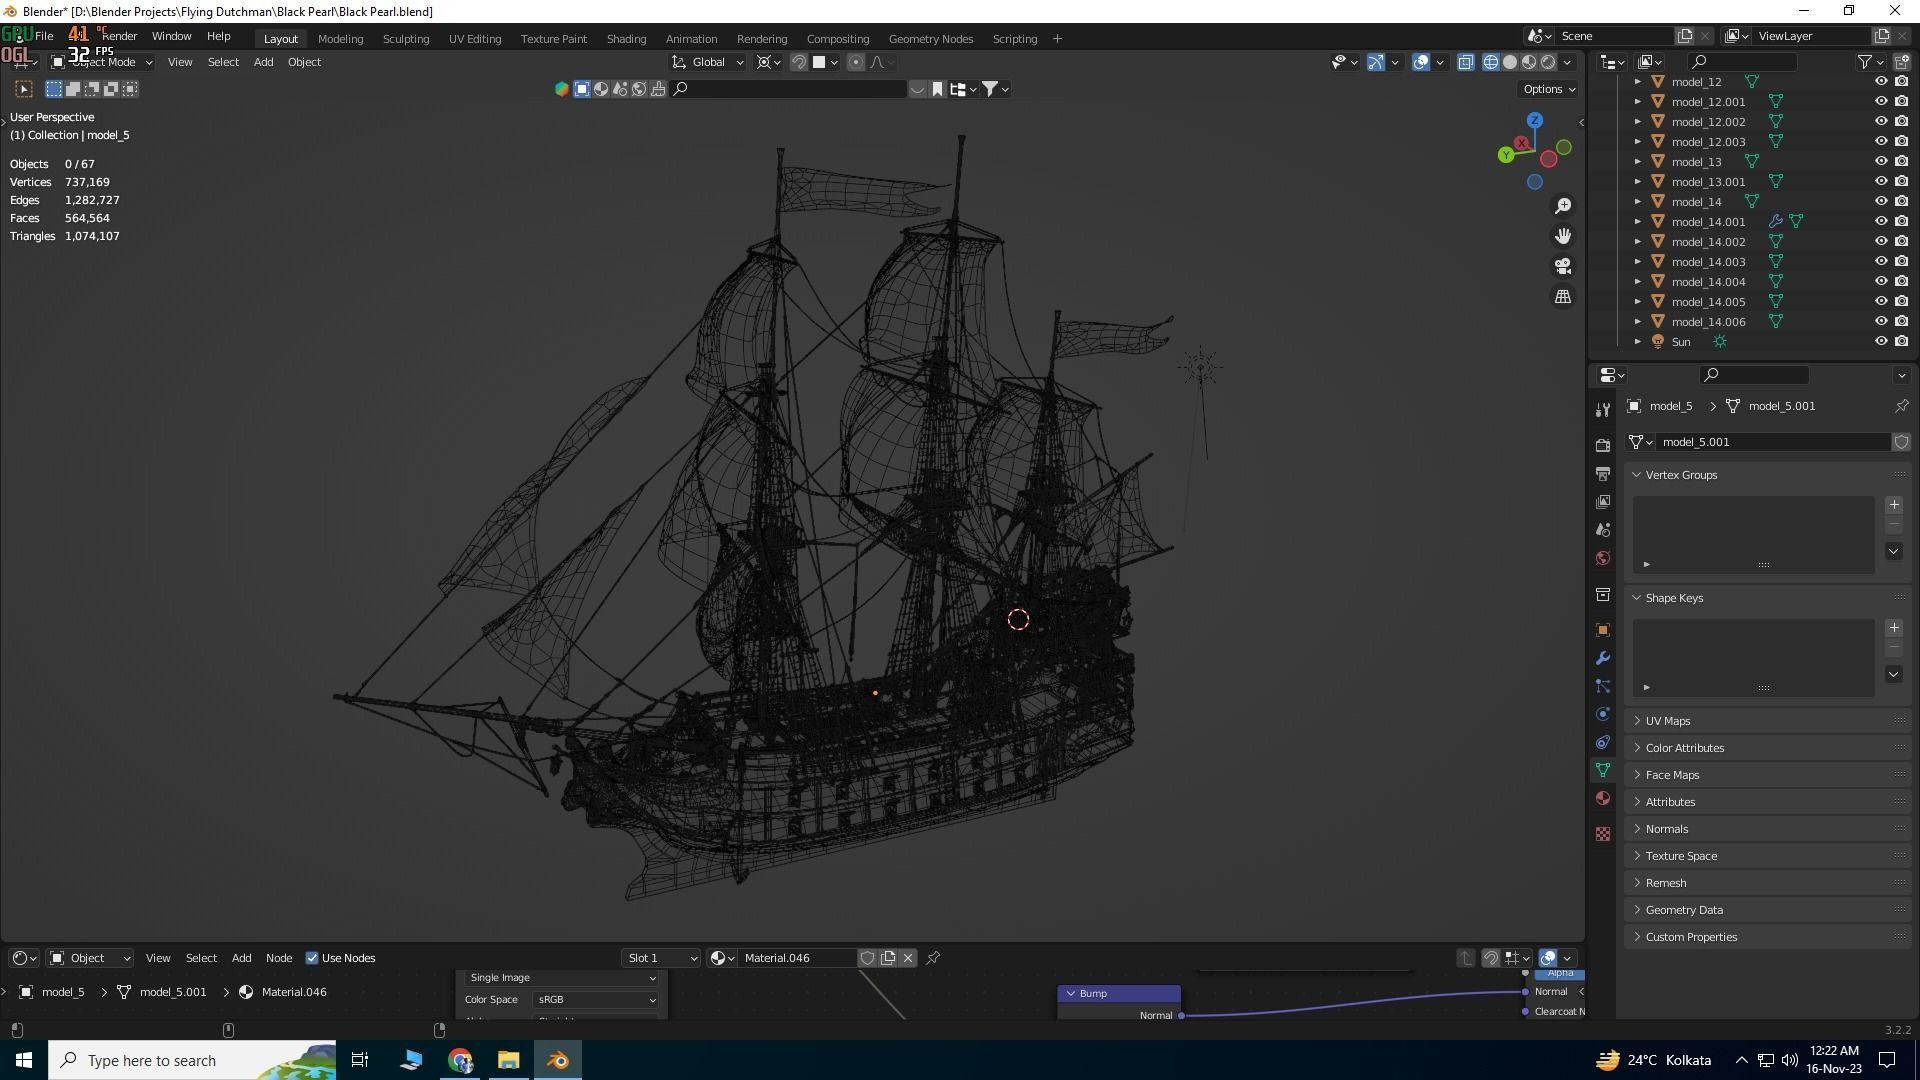The height and width of the screenshot is (1080, 1920).
Task: Hide model_13 in the outliner
Action: click(1881, 162)
